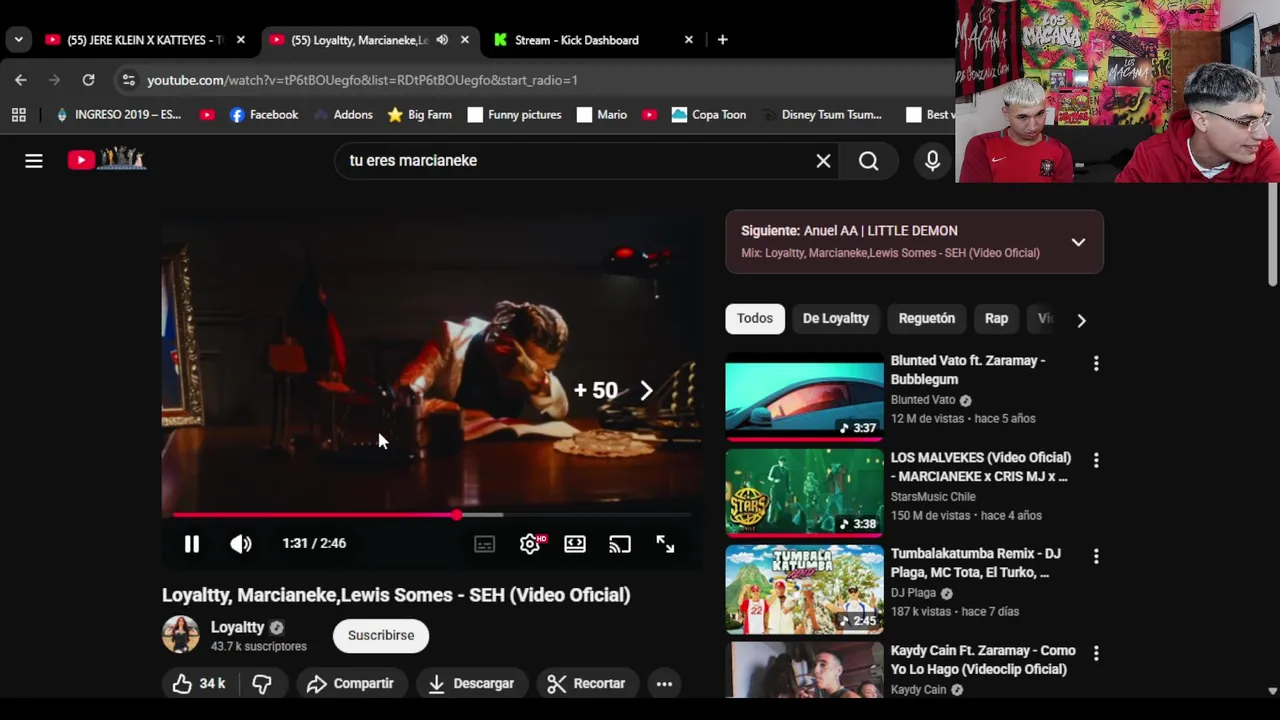The image size is (1280, 720).
Task: Open Blunted Vato Bubblegum video thumbnail
Action: tap(804, 396)
